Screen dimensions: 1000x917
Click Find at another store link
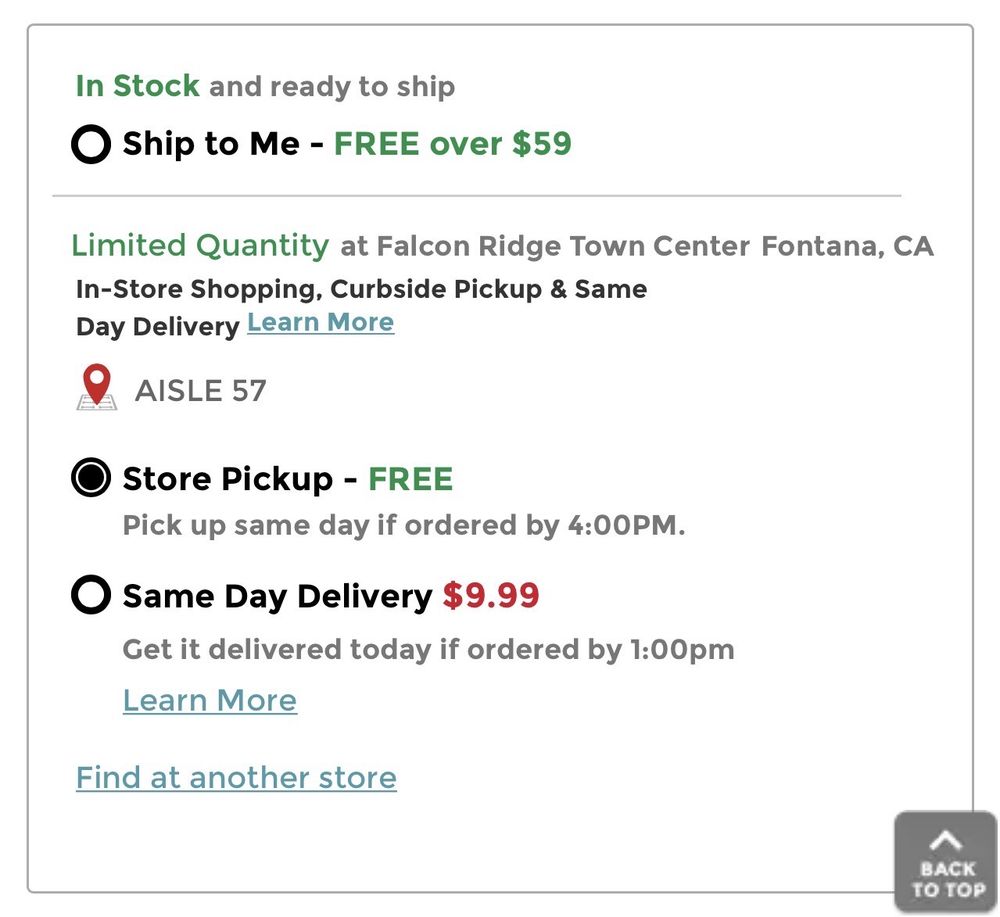[x=236, y=778]
